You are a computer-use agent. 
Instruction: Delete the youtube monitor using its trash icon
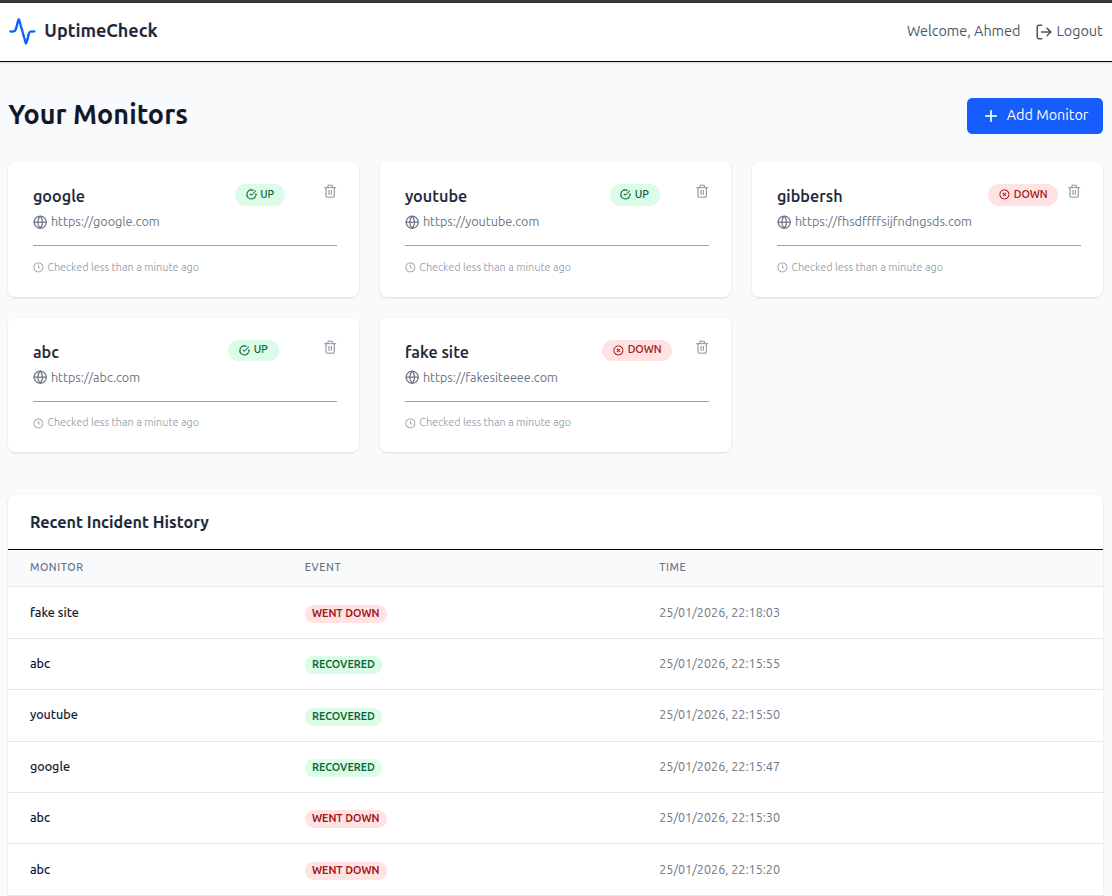pos(702,191)
